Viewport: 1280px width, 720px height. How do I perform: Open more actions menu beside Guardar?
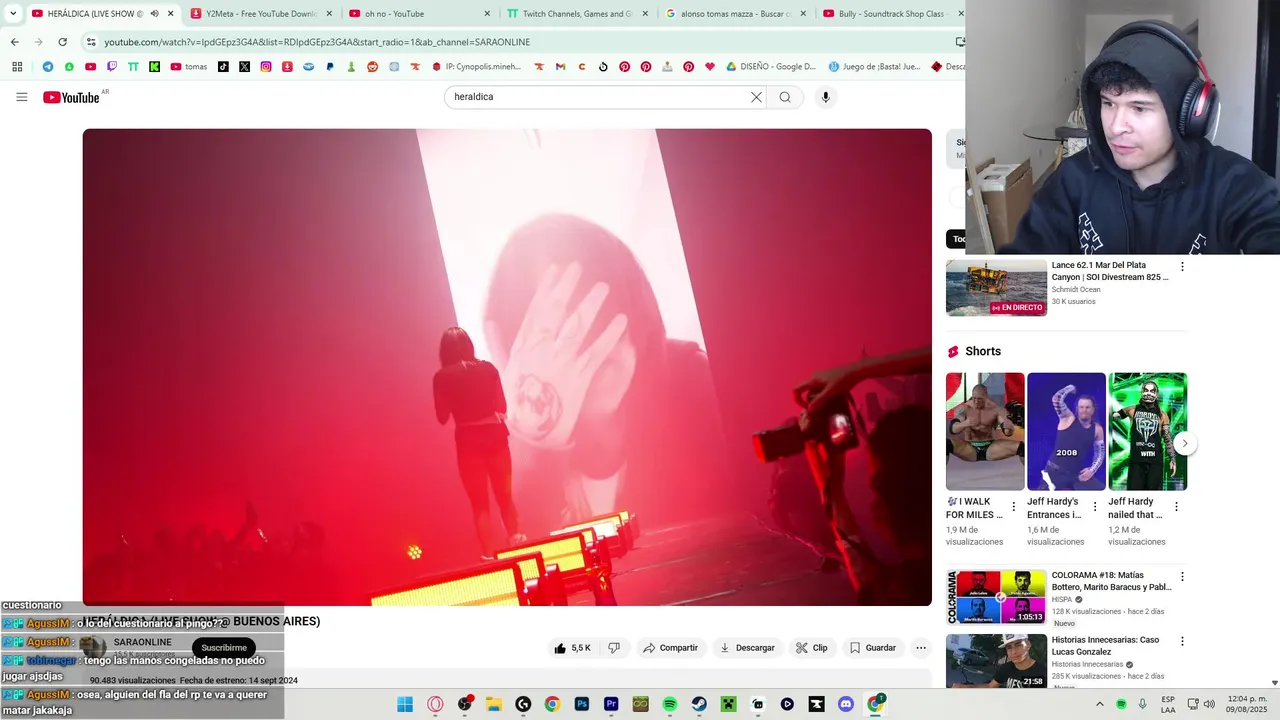[921, 648]
